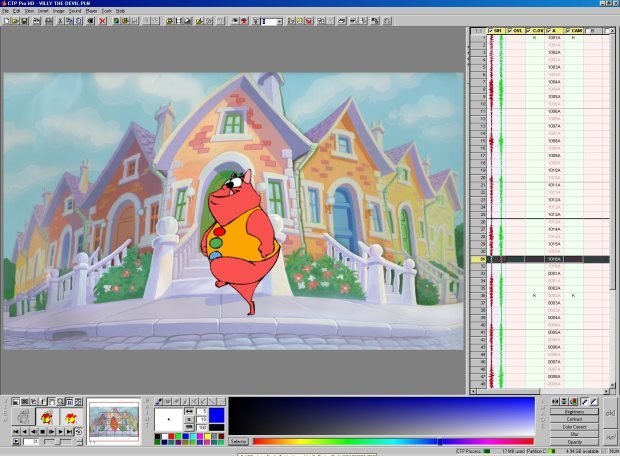This screenshot has height=456, width=620.
Task: Click the large ok! button
Action: click(610, 413)
